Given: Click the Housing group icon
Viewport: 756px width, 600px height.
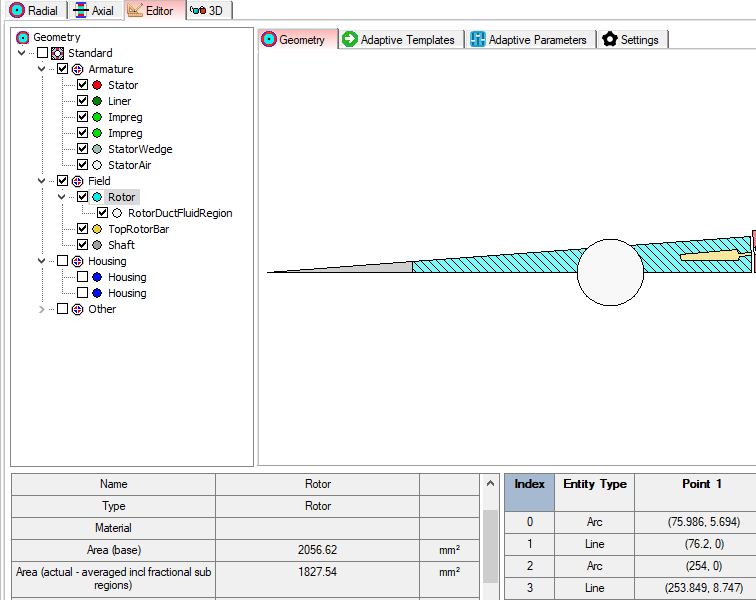Looking at the screenshot, I should tap(77, 261).
